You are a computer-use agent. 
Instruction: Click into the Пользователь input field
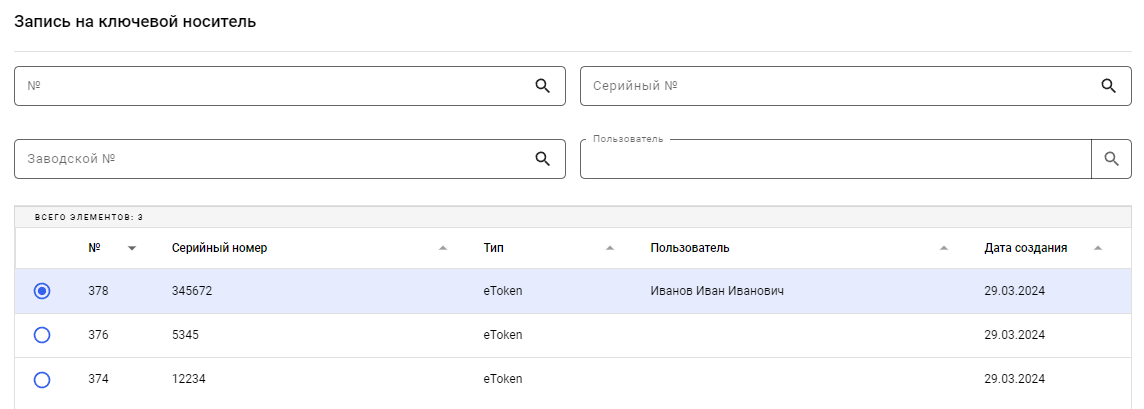835,160
